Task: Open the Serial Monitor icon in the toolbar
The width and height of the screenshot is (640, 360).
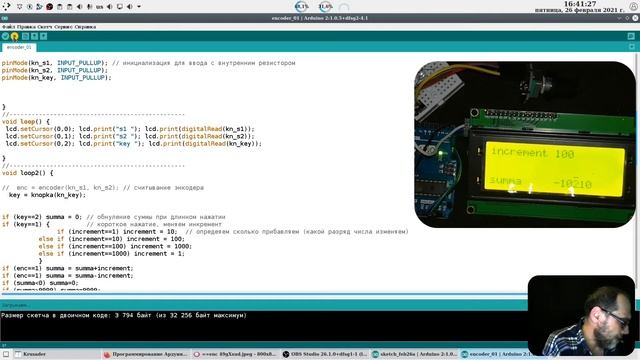Action: coord(631,36)
